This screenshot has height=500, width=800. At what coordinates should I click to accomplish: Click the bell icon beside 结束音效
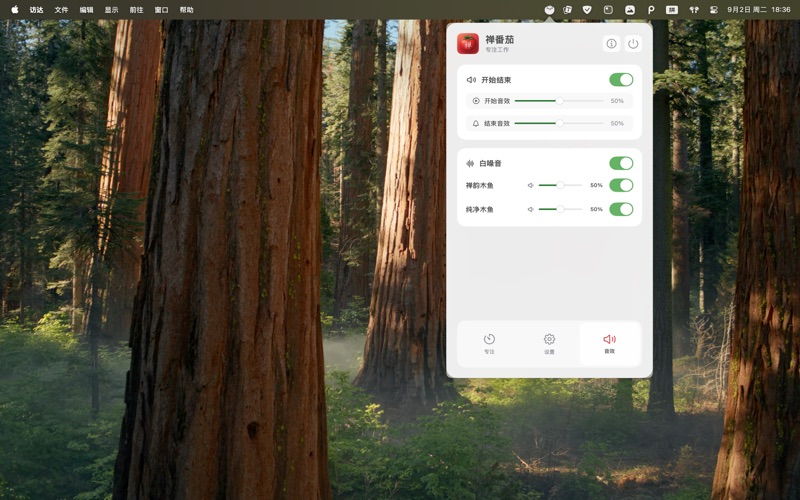click(476, 123)
